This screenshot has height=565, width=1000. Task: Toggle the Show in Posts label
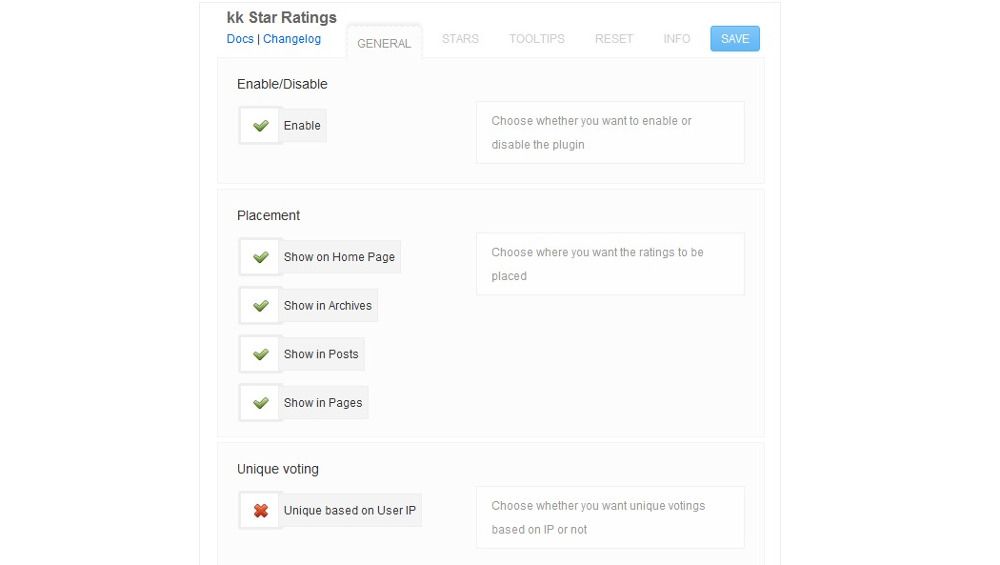tap(321, 354)
